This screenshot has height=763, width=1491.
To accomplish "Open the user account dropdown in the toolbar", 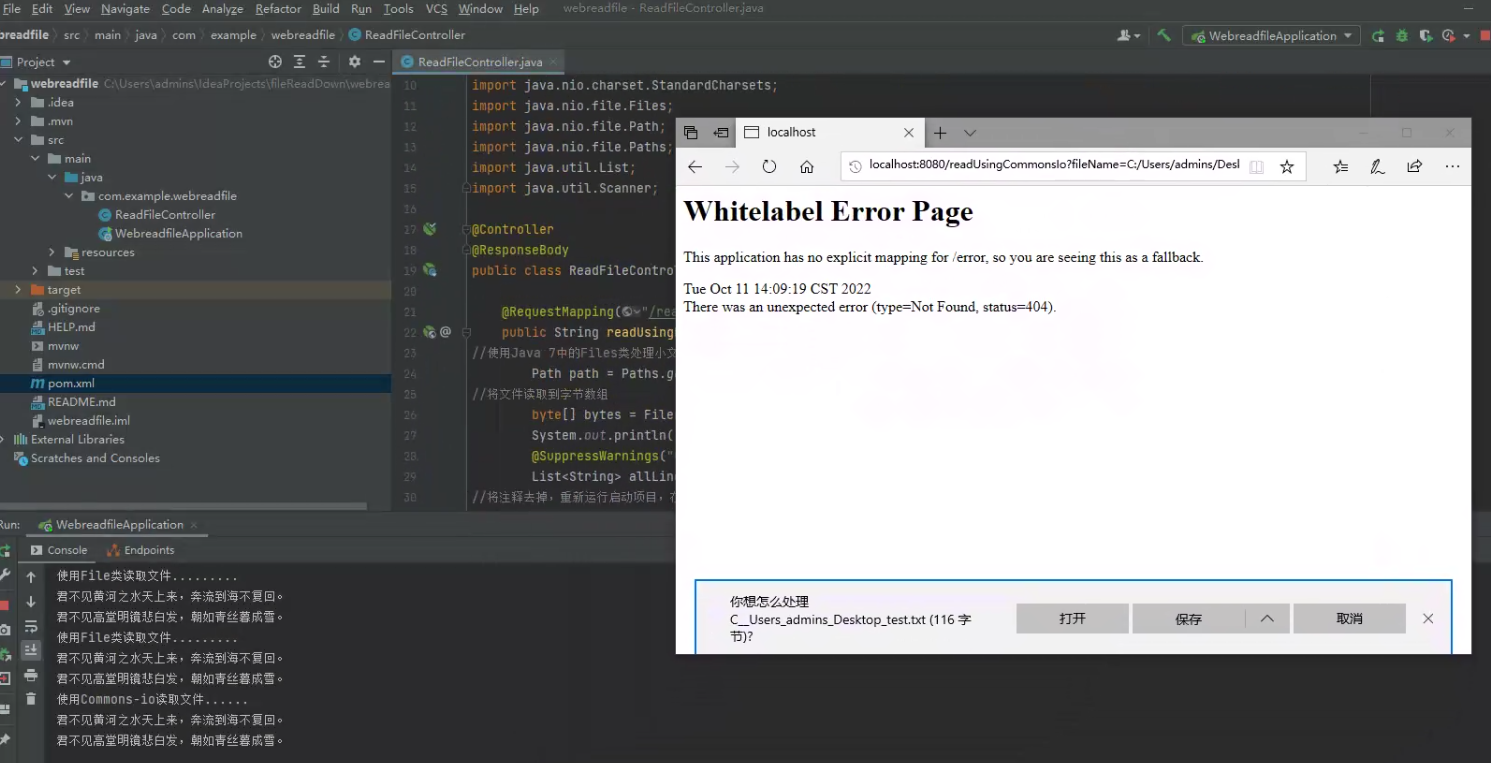I will coord(1129,36).
